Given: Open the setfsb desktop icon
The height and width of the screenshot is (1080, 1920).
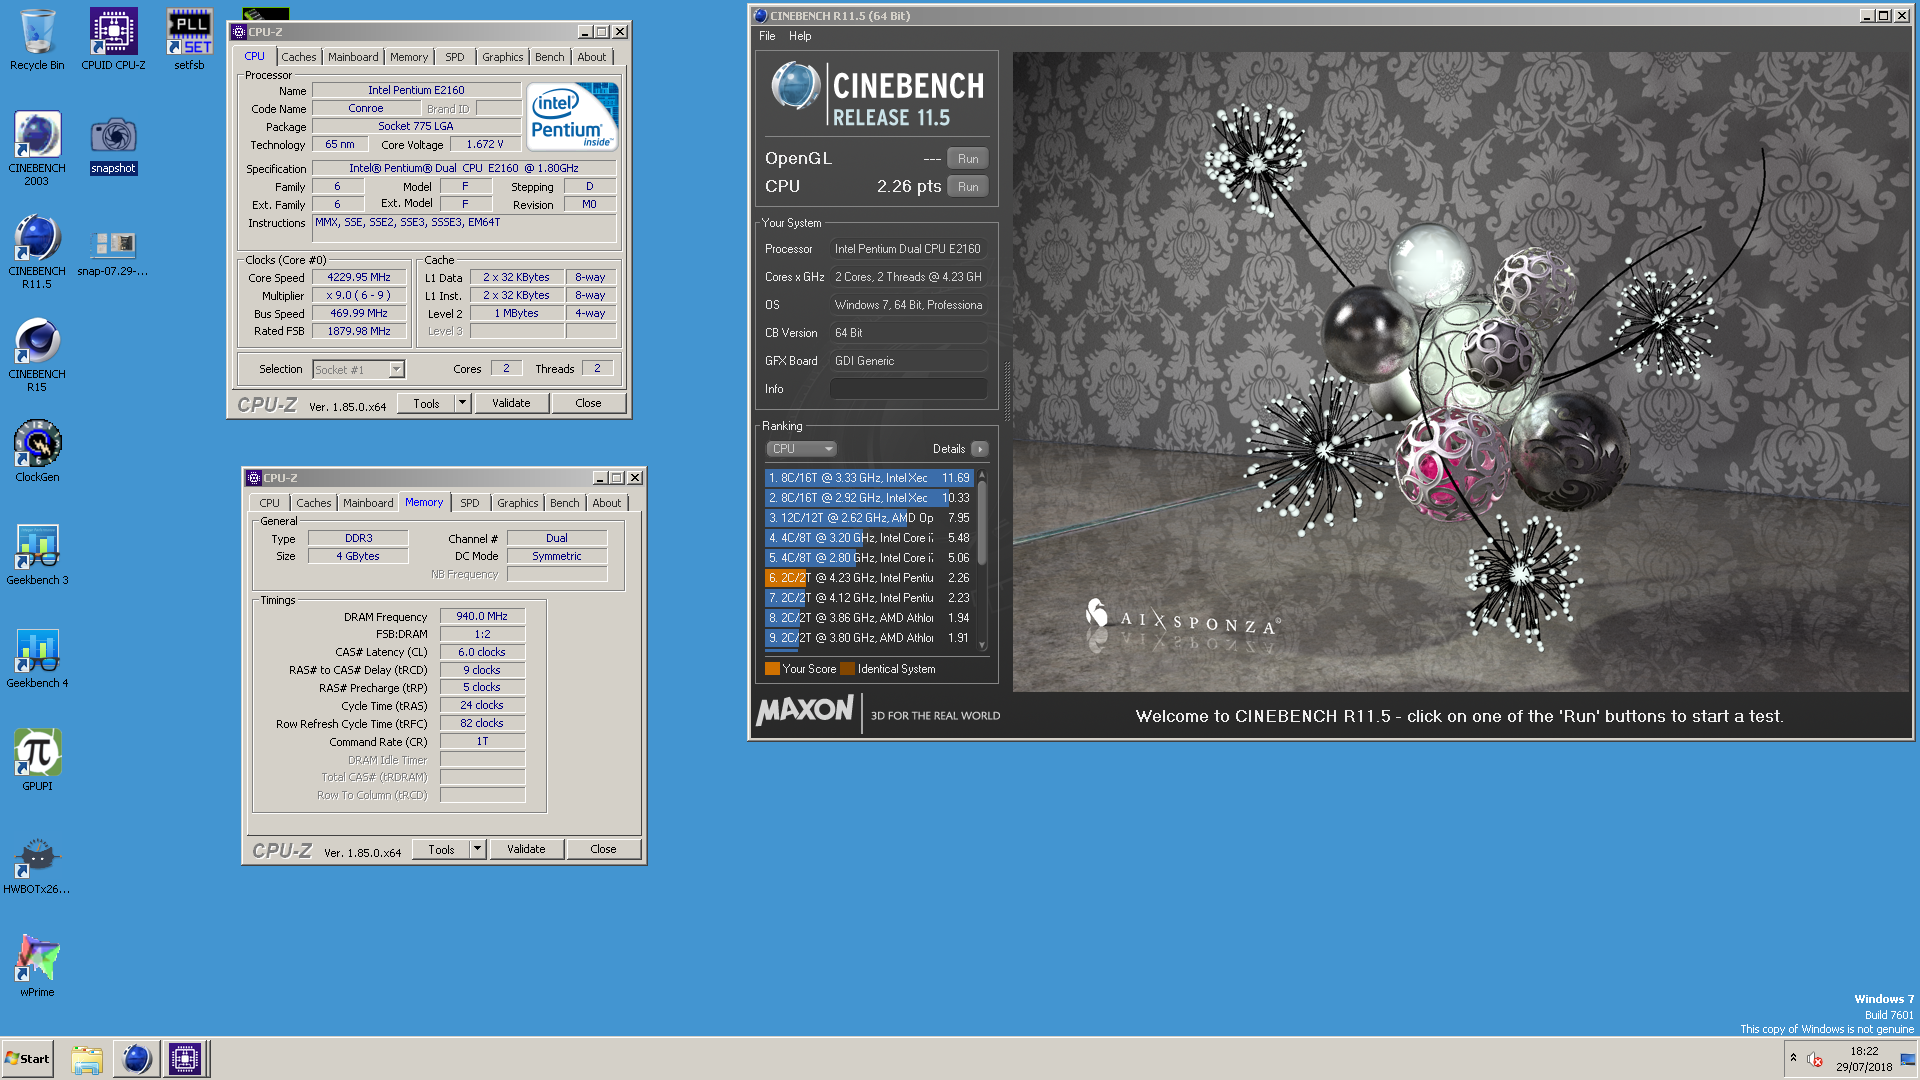Looking at the screenshot, I should [189, 40].
